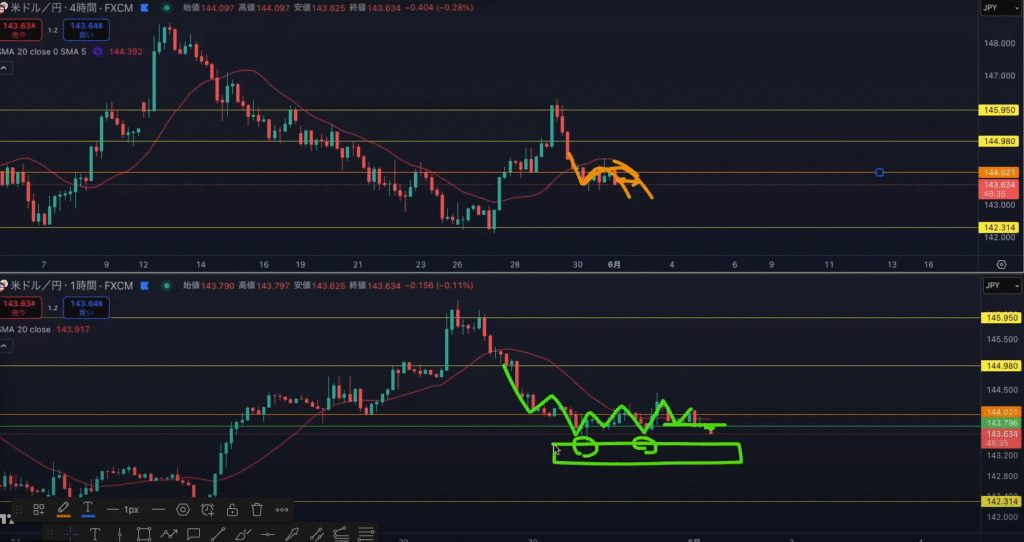Click the market status dot on 1時間 chart
1024x542 pixels.
168,285
